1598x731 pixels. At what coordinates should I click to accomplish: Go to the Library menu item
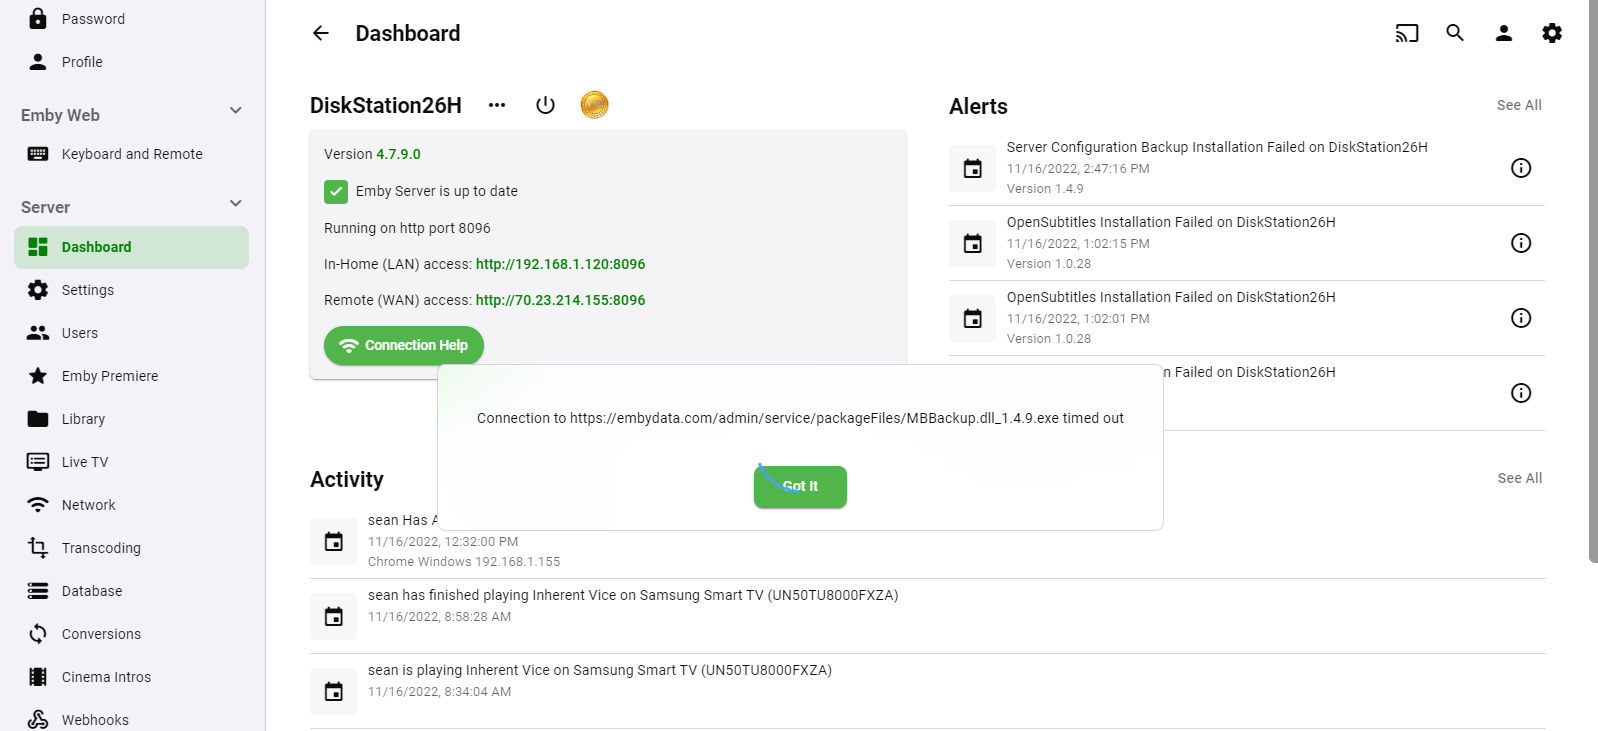tap(83, 419)
